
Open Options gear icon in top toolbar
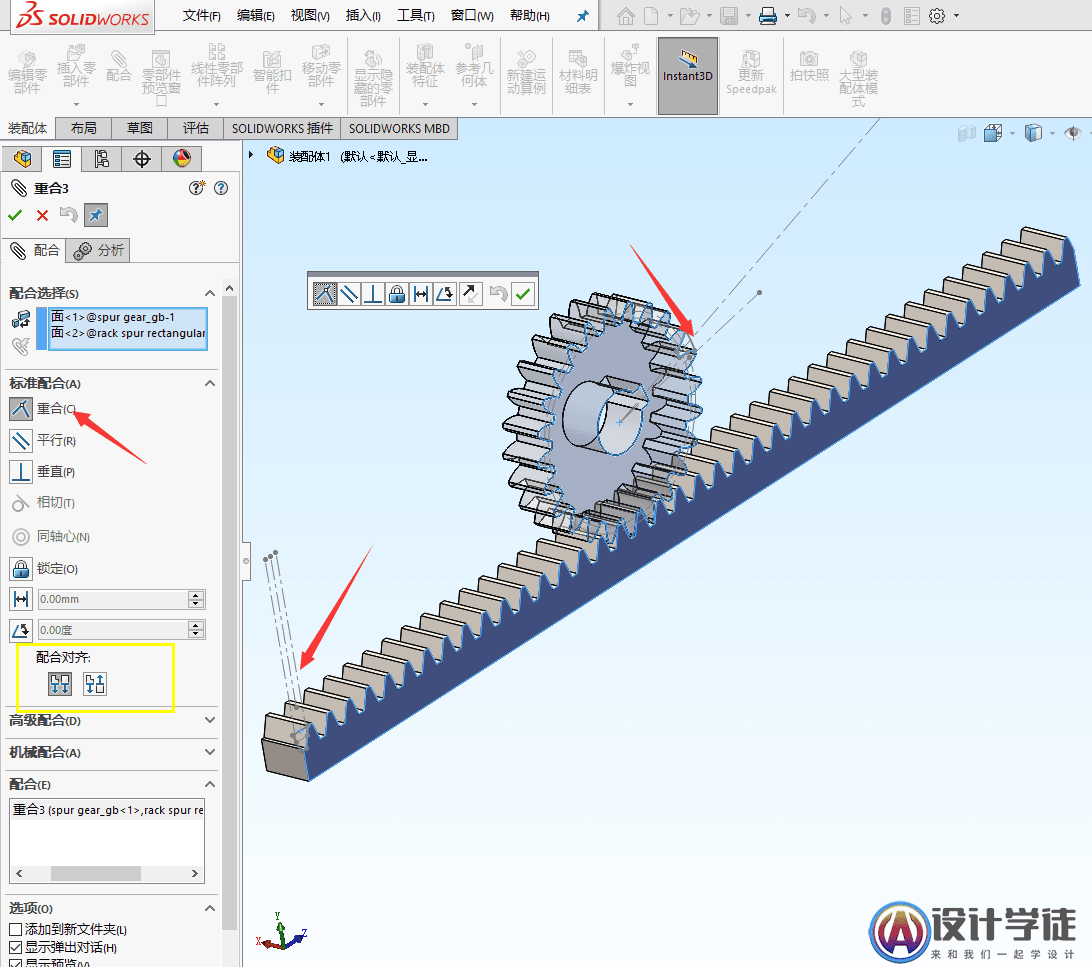pos(937,16)
